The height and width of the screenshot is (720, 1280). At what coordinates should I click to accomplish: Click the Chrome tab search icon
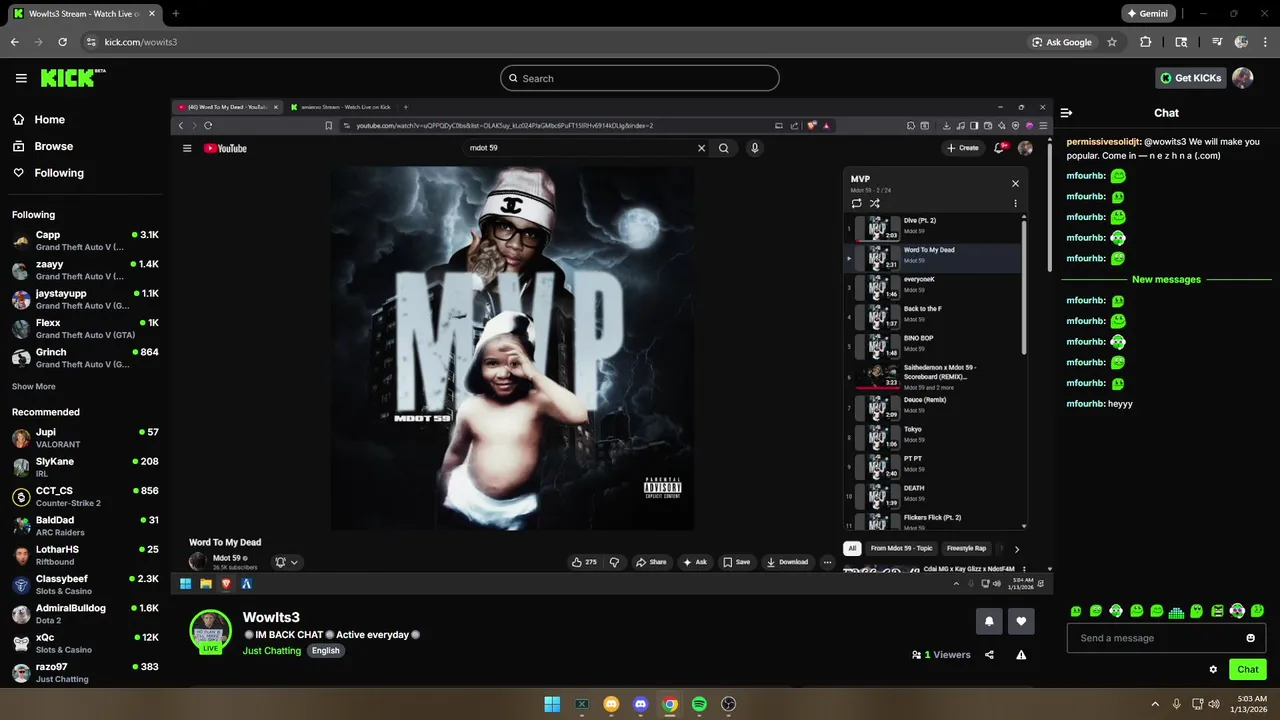point(1181,42)
